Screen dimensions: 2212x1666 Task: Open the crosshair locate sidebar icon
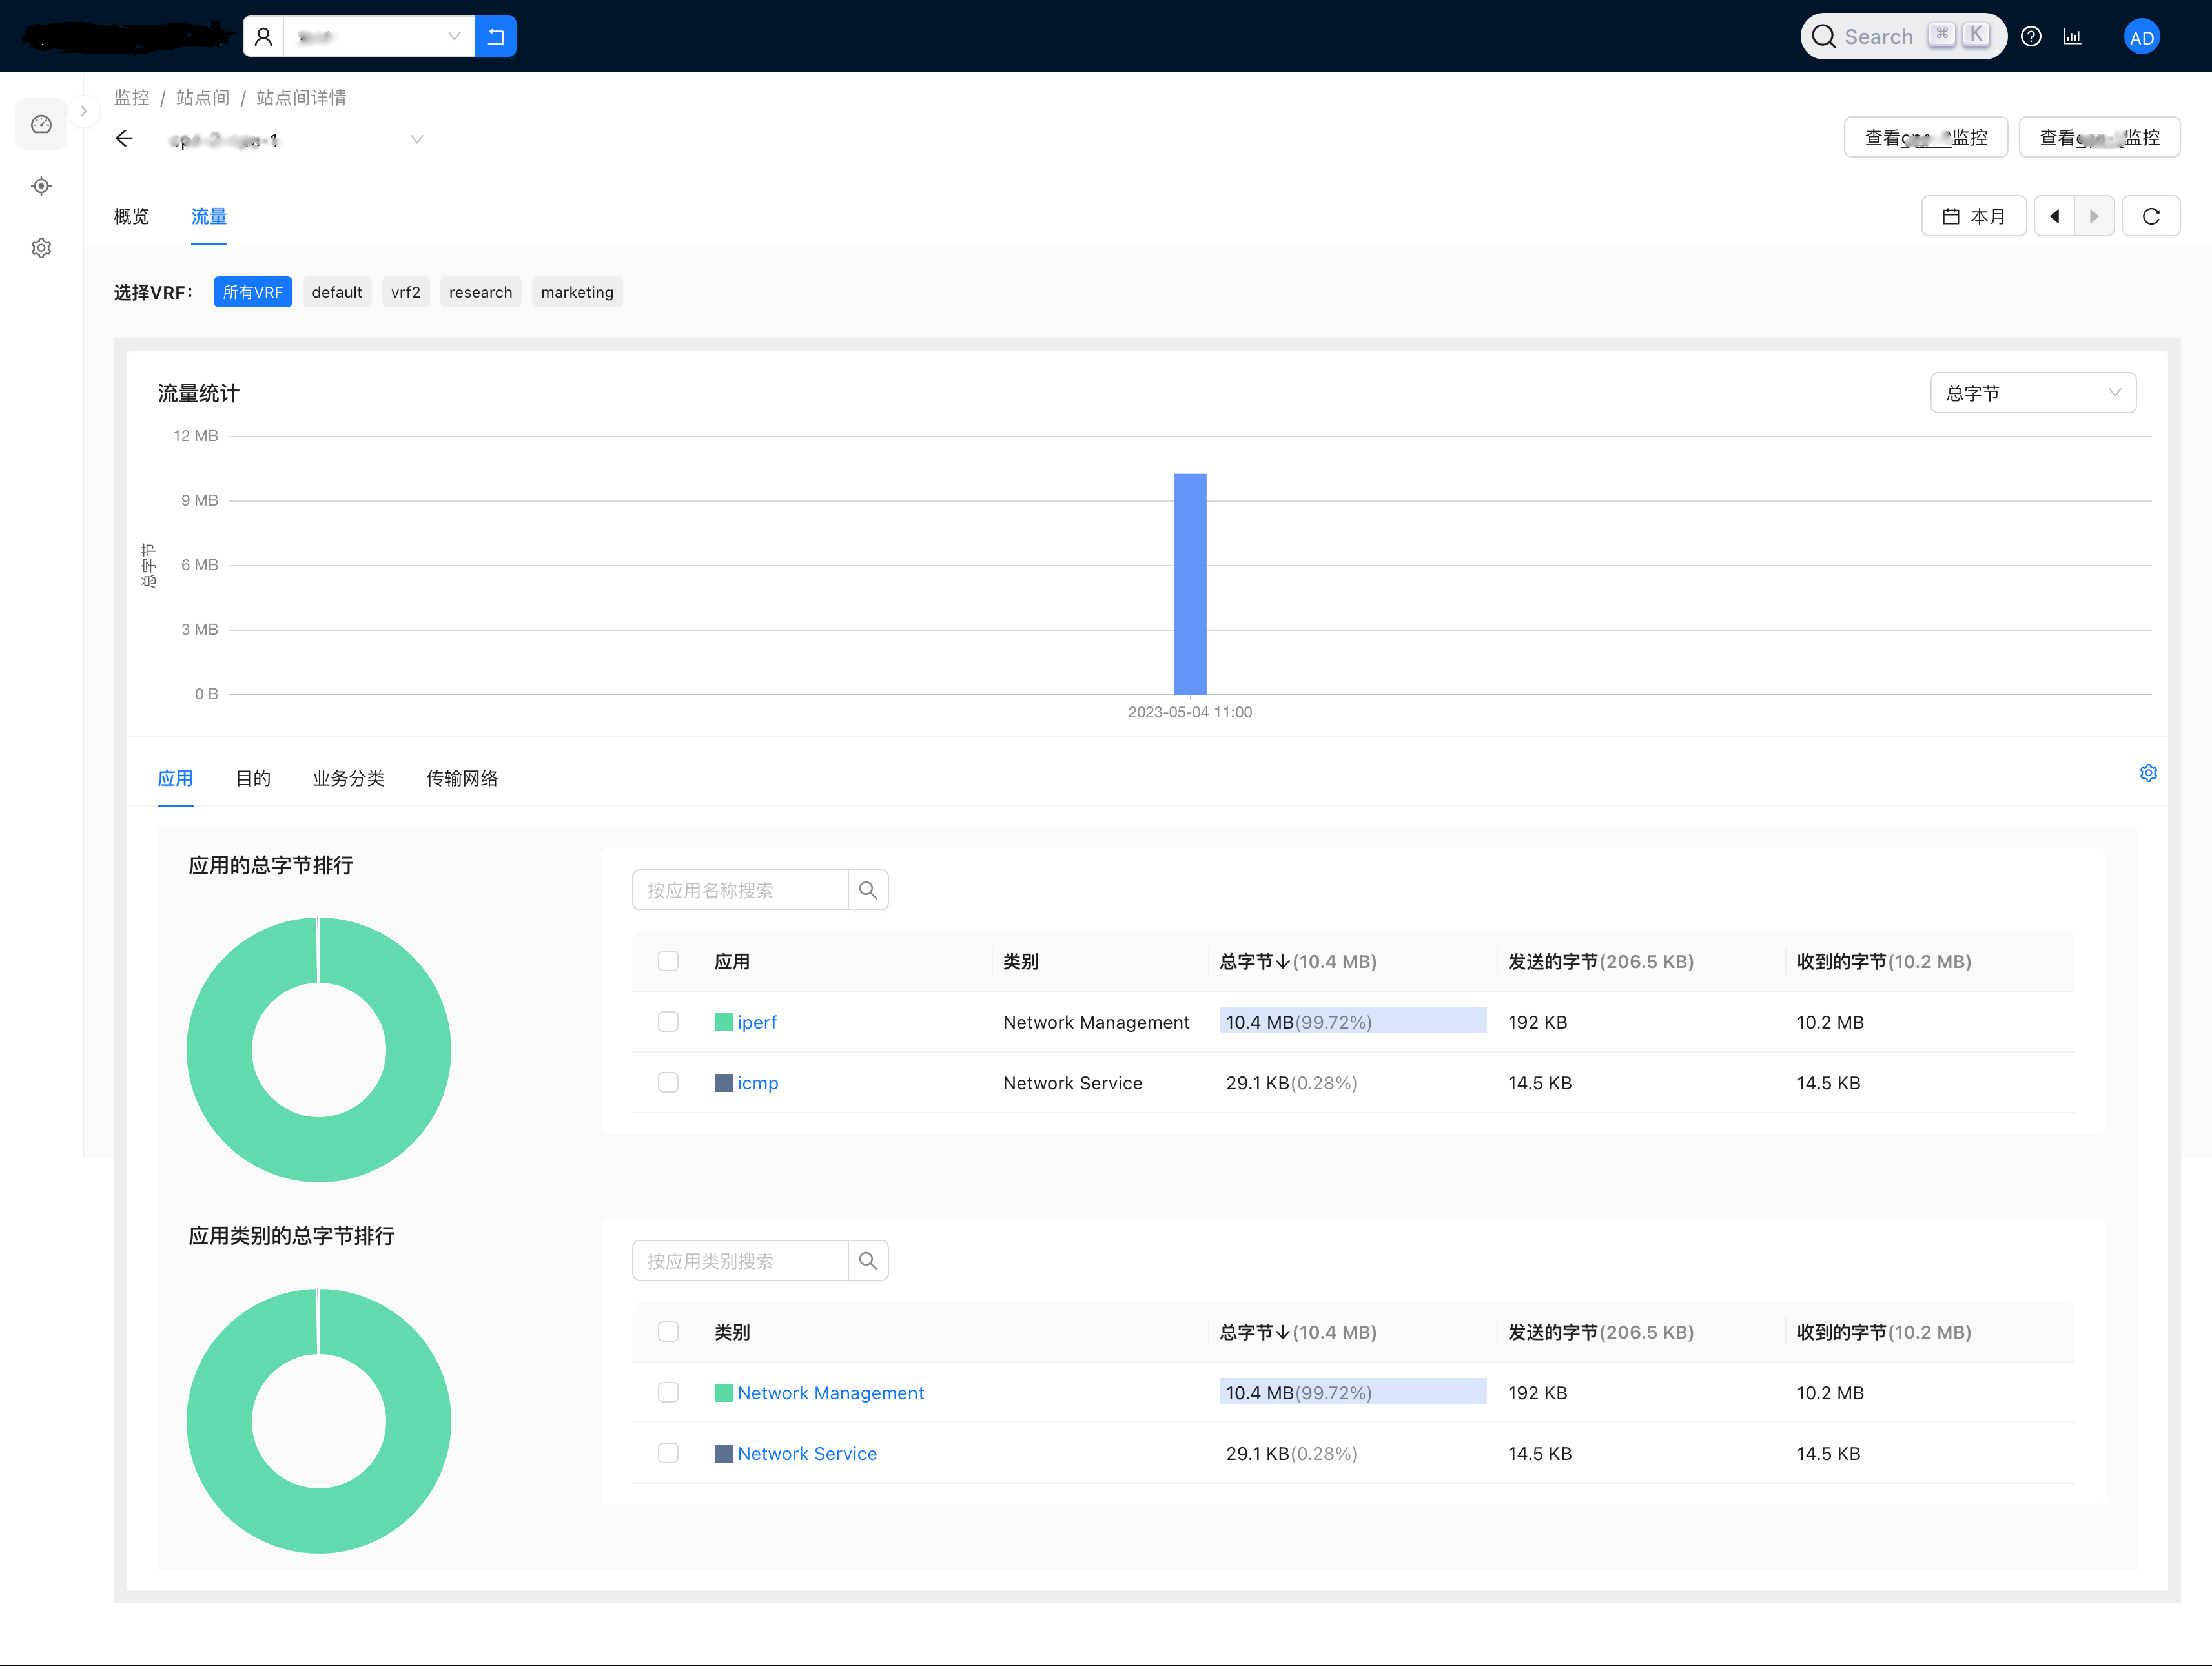pyautogui.click(x=41, y=186)
